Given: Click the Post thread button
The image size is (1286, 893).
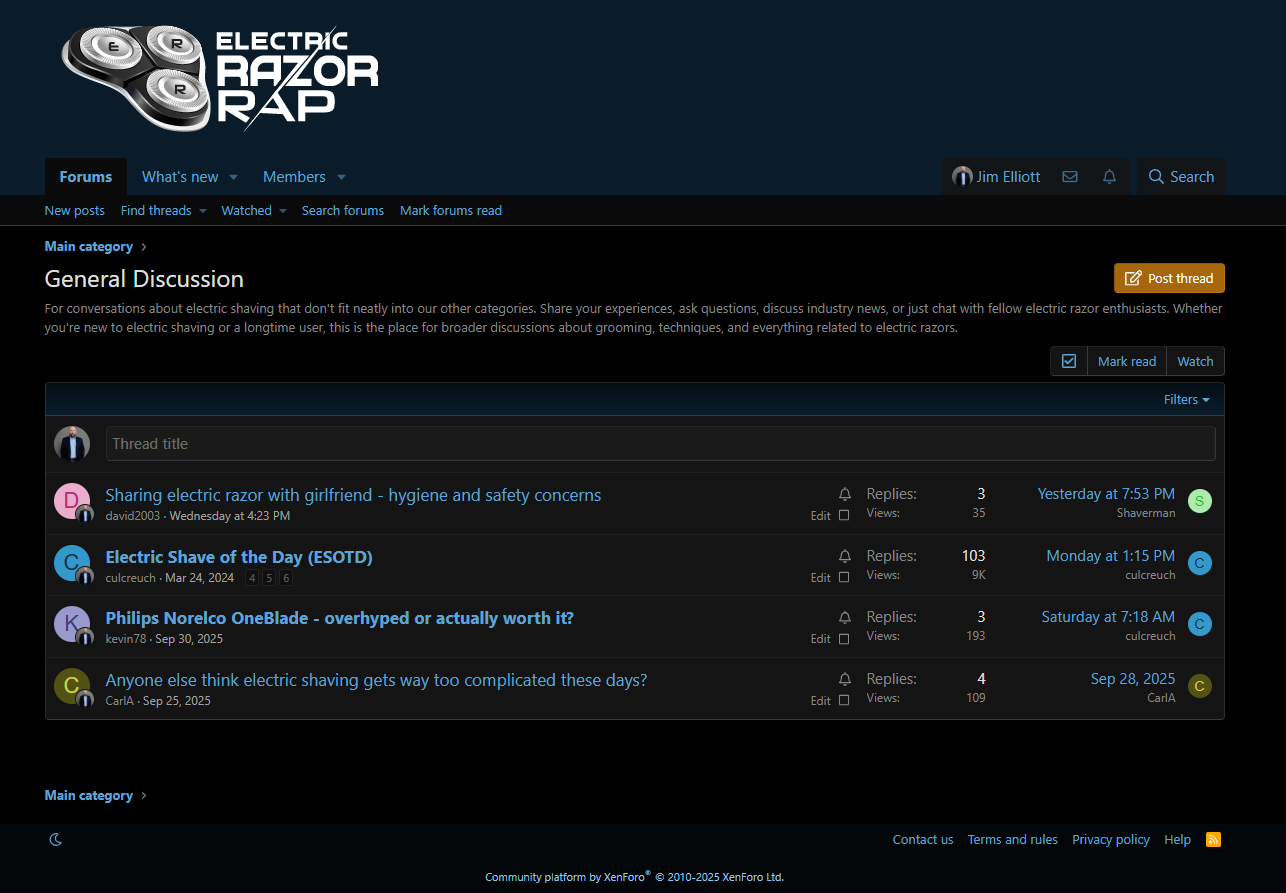Looking at the screenshot, I should tap(1169, 278).
